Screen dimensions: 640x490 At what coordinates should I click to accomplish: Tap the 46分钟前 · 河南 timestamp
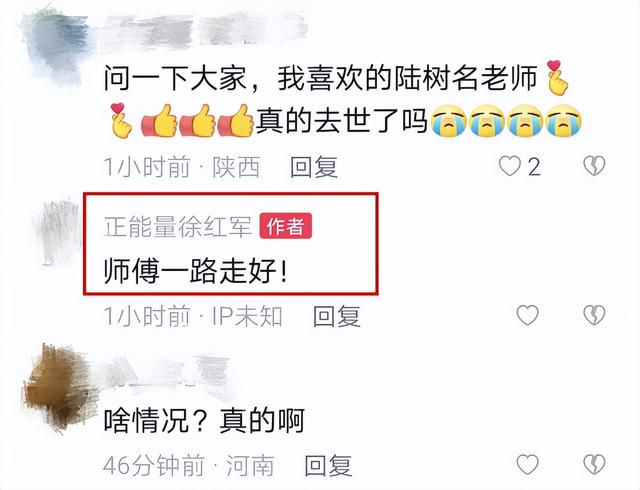click(x=188, y=465)
